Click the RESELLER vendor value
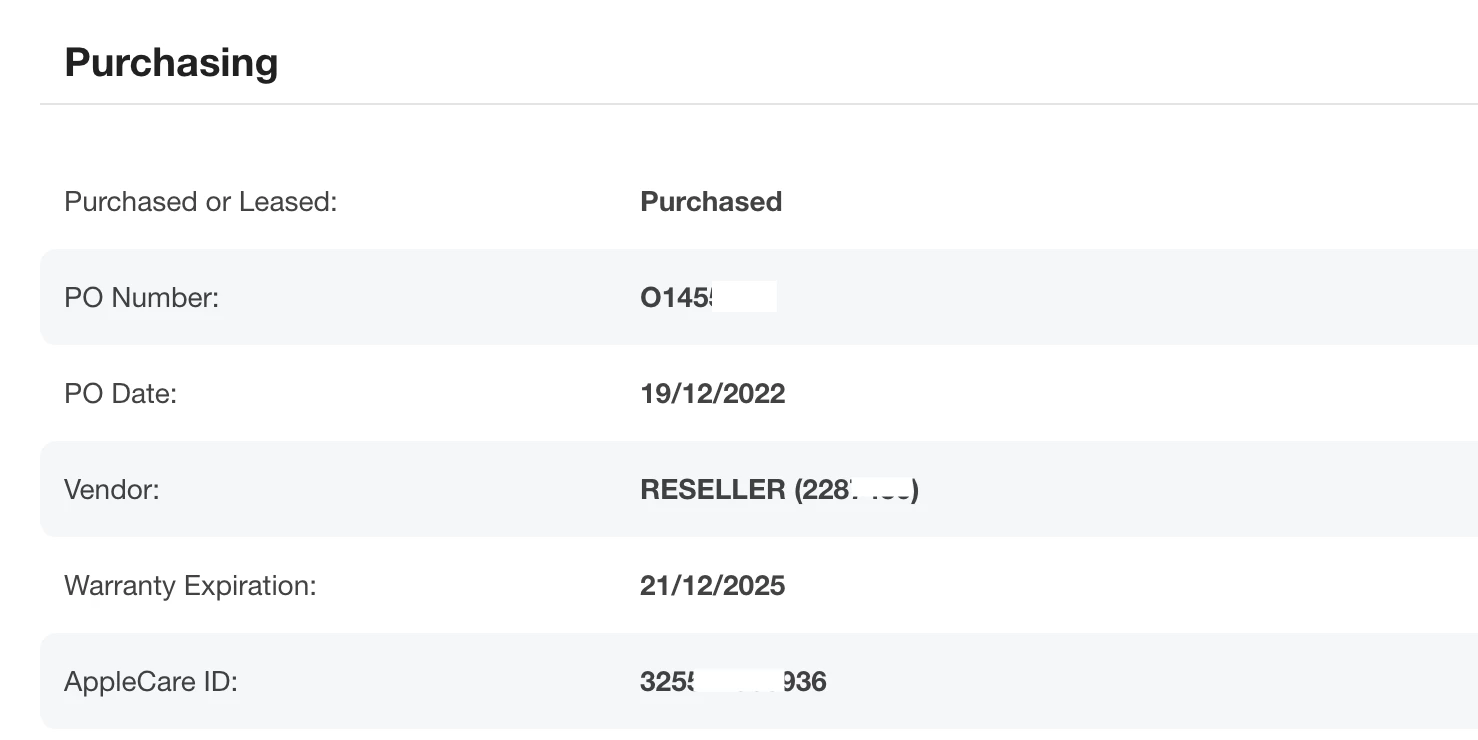This screenshot has width=1478, height=740. tap(780, 489)
